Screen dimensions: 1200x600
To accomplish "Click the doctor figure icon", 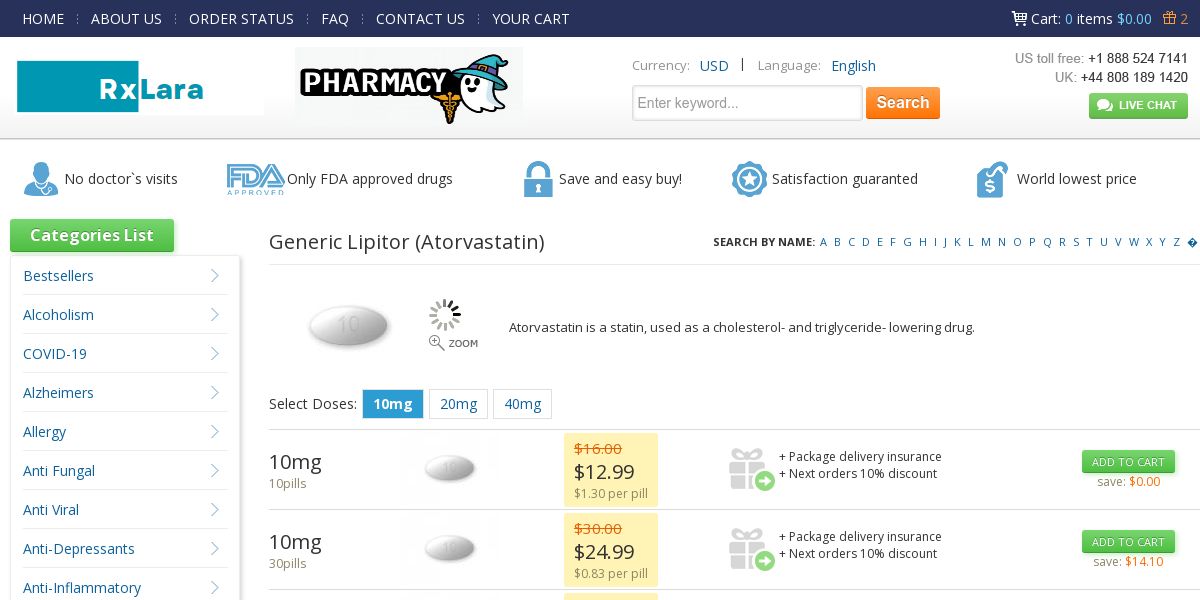I will [x=40, y=179].
